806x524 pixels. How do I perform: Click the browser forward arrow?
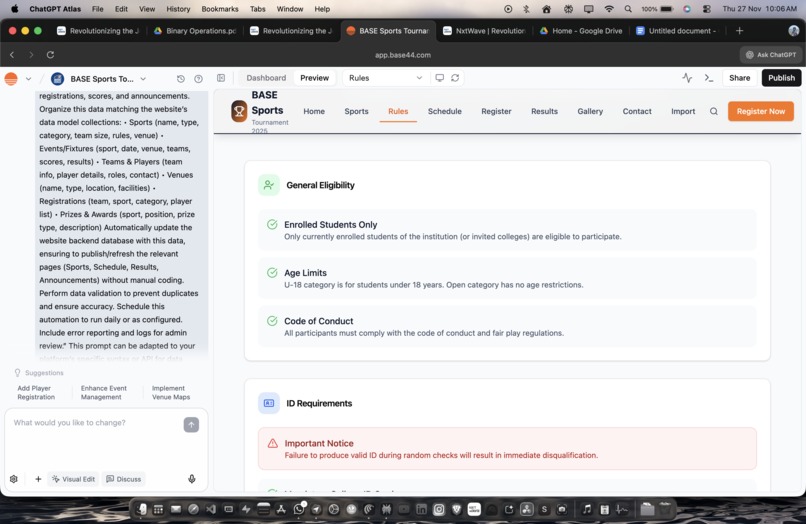31,55
